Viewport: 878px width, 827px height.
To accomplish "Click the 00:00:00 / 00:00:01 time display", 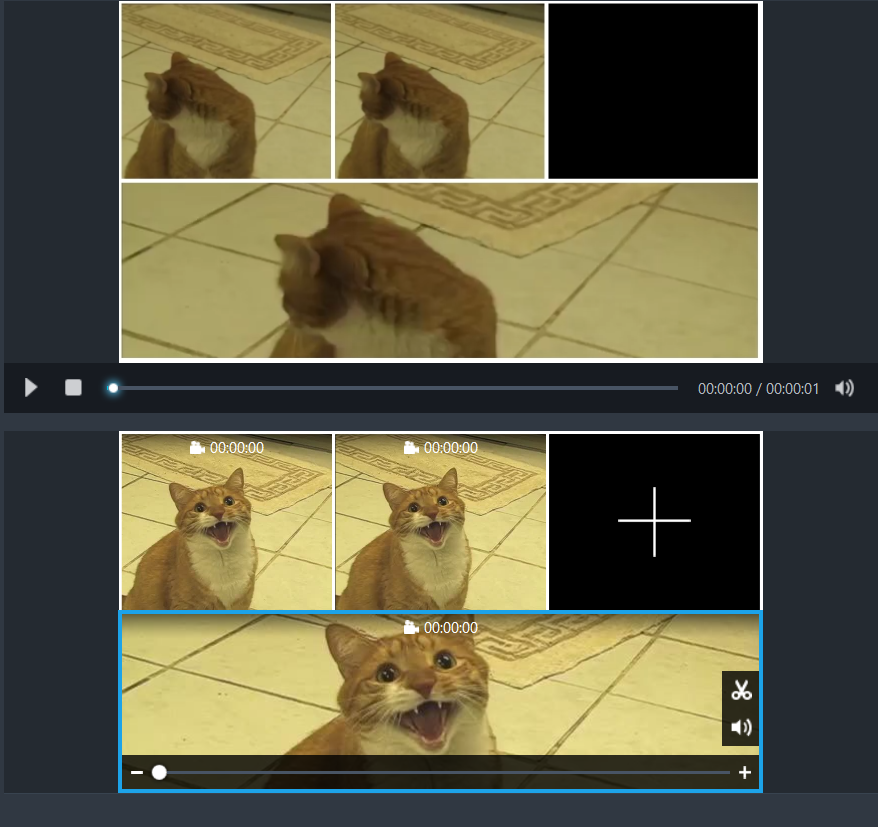I will tap(760, 388).
